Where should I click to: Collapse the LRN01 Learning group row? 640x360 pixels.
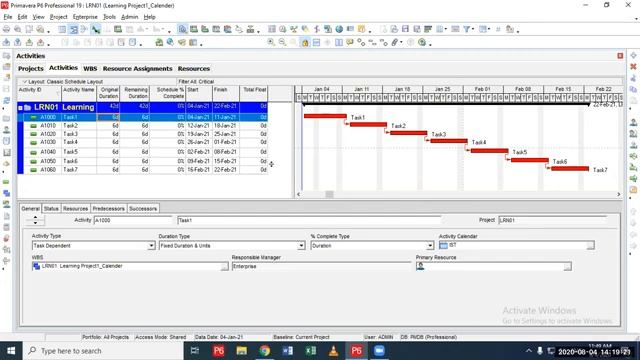pos(20,108)
